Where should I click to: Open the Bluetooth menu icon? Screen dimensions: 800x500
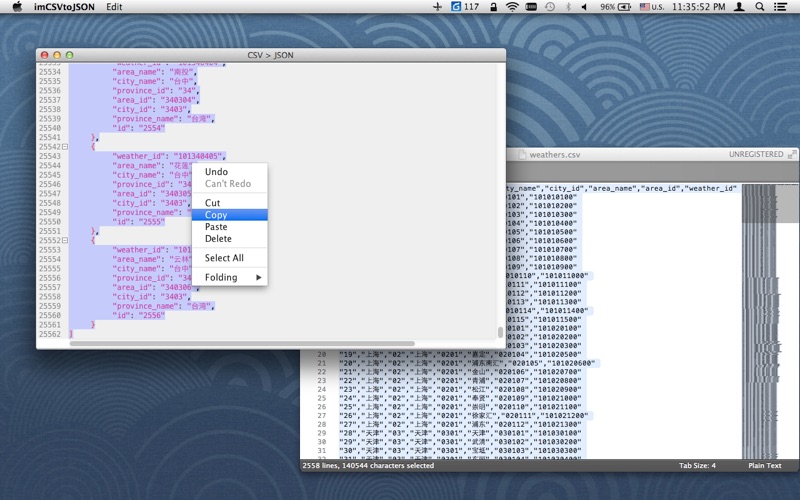click(568, 7)
